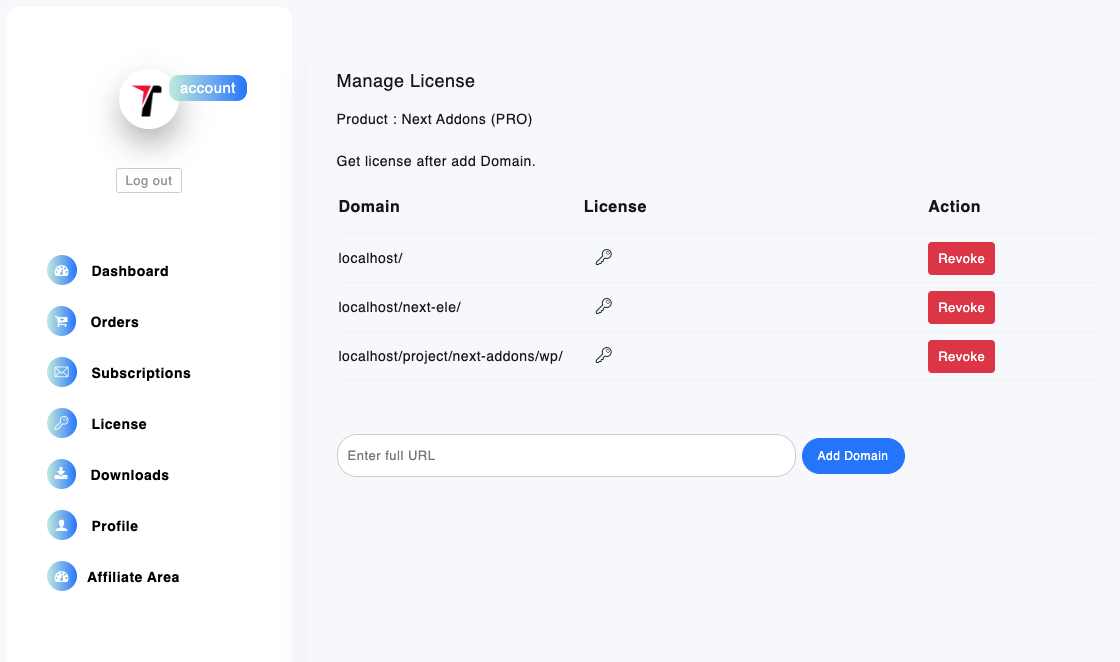Screen dimensions: 1120x662
Task: Go to the Downloads menu item
Action: tap(129, 475)
